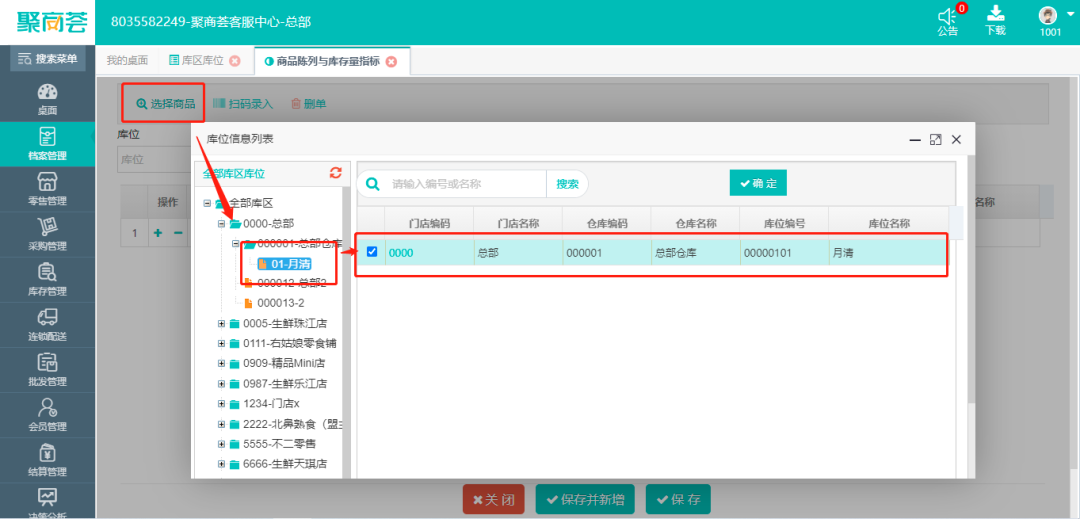The height and width of the screenshot is (519, 1080).
Task: Open the 1001 user avatar menu
Action: pos(1048,15)
